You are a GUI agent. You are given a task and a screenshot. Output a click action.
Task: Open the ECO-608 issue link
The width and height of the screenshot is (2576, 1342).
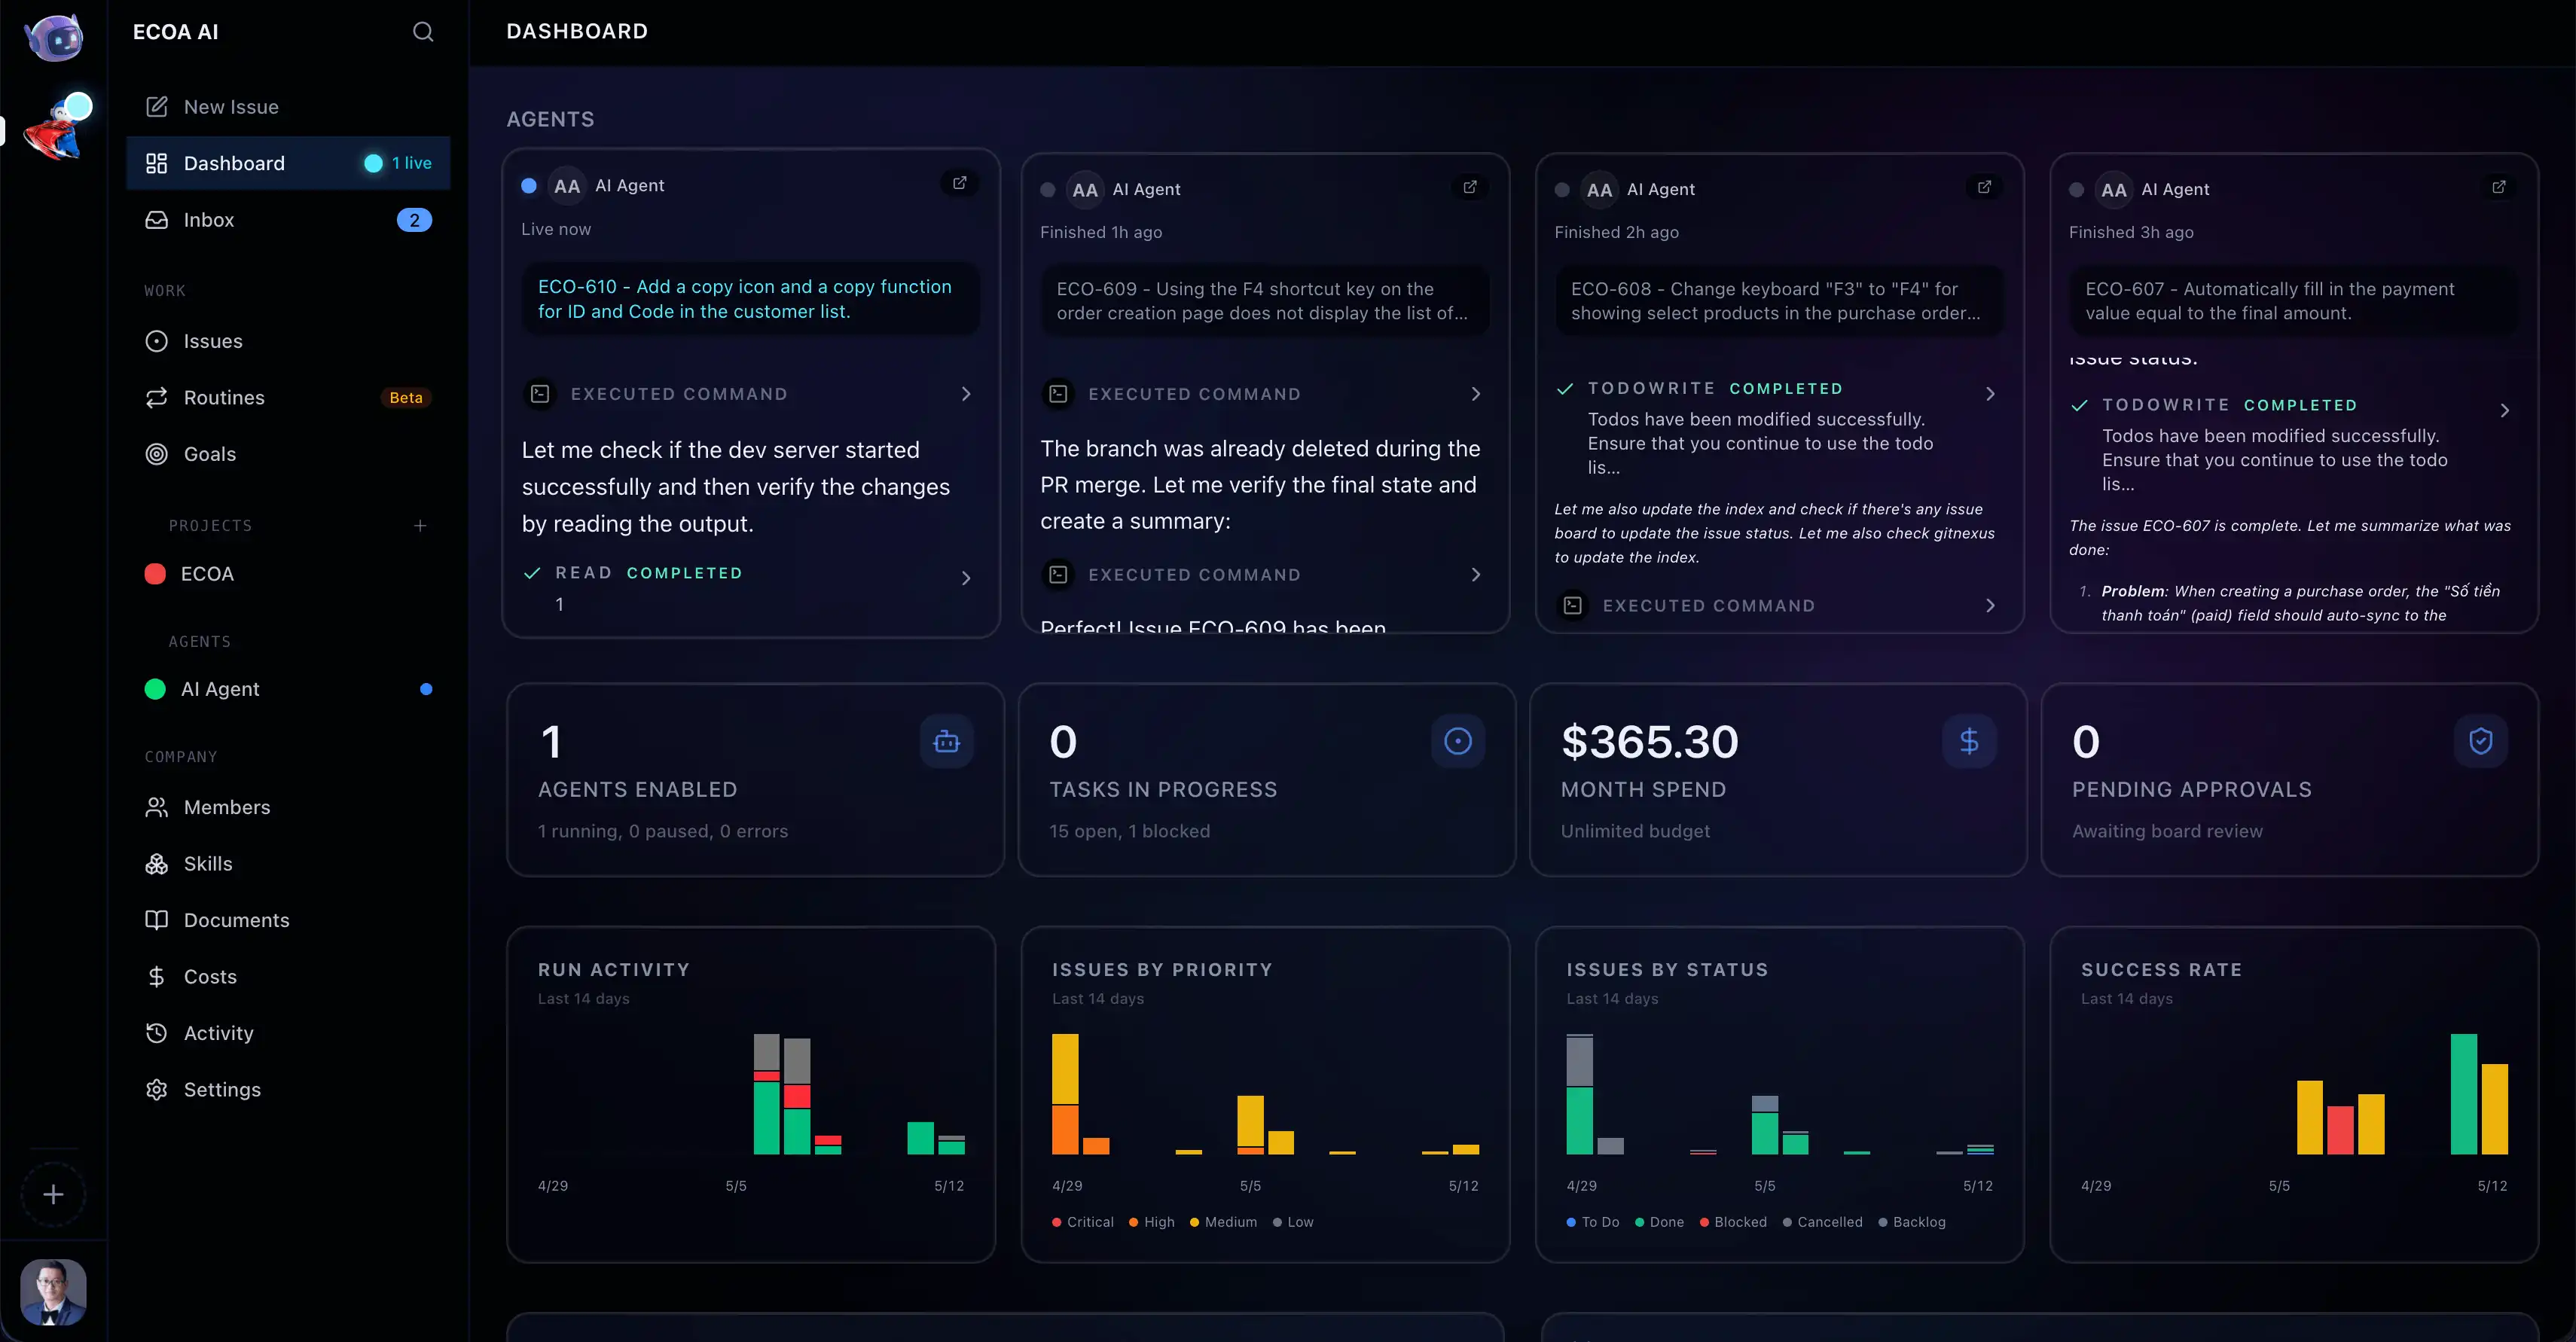[x=1780, y=301]
